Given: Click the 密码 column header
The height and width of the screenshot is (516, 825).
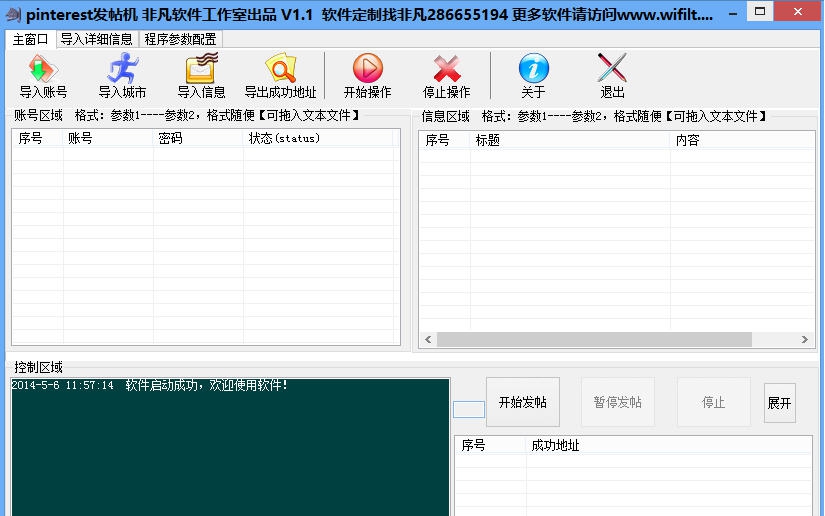Looking at the screenshot, I should tap(198, 138).
